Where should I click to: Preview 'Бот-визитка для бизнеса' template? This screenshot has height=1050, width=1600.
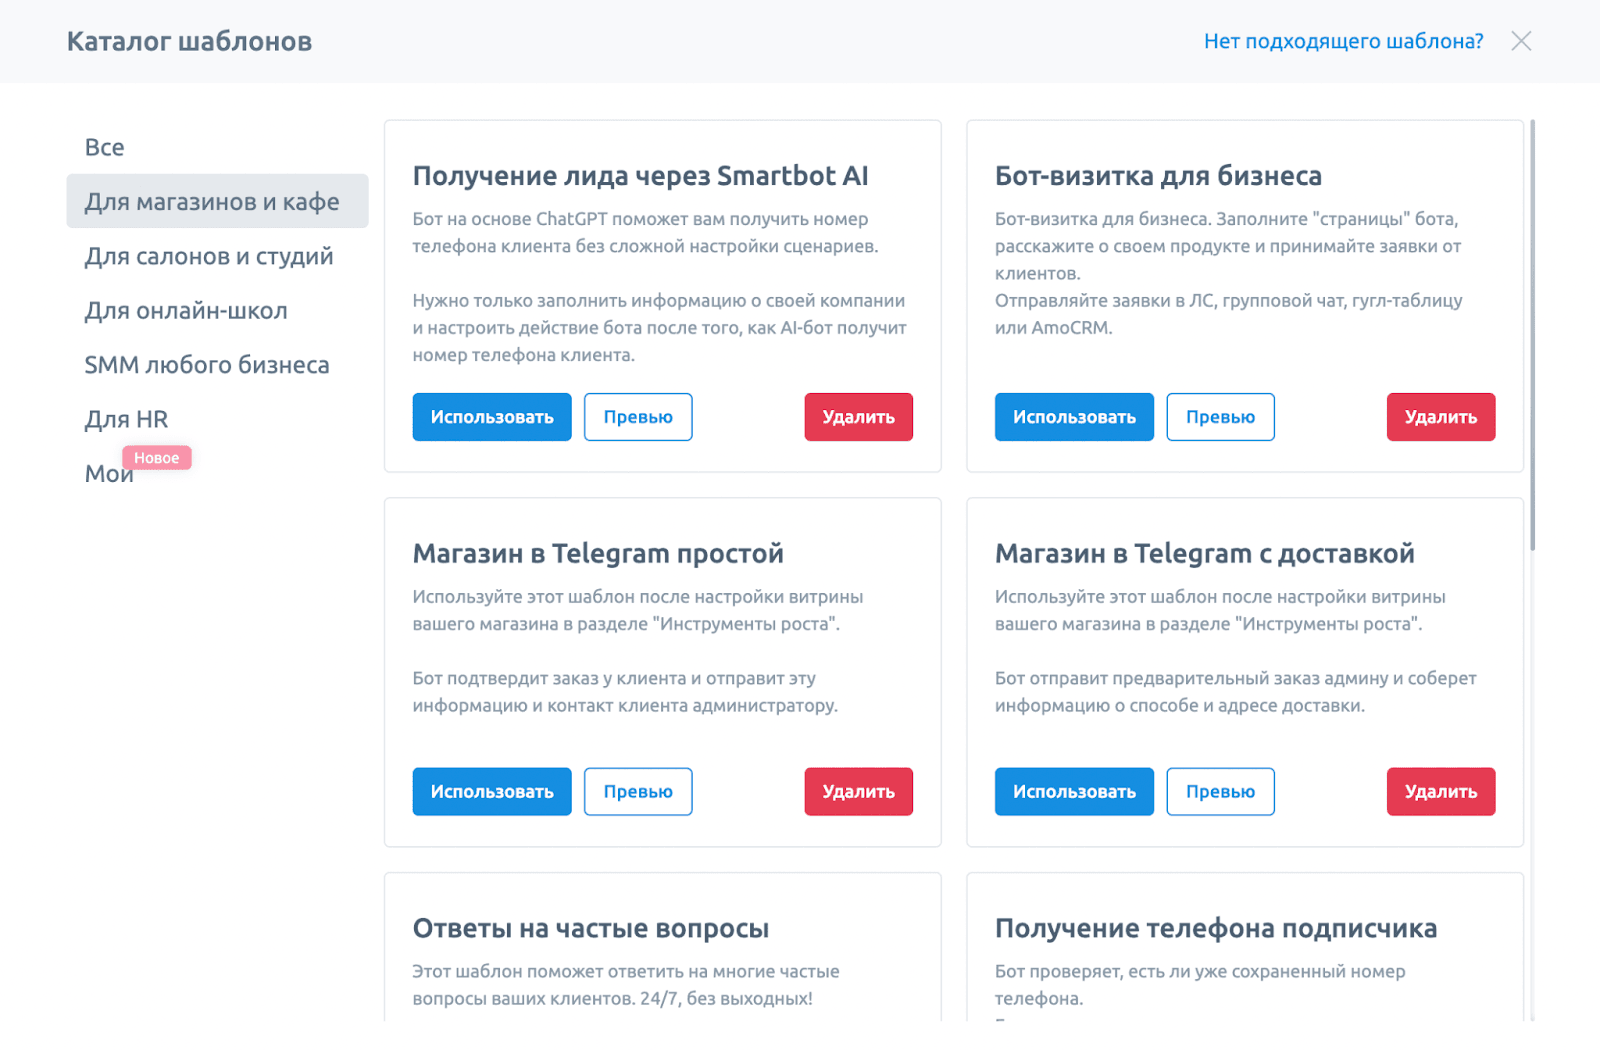(x=1220, y=417)
